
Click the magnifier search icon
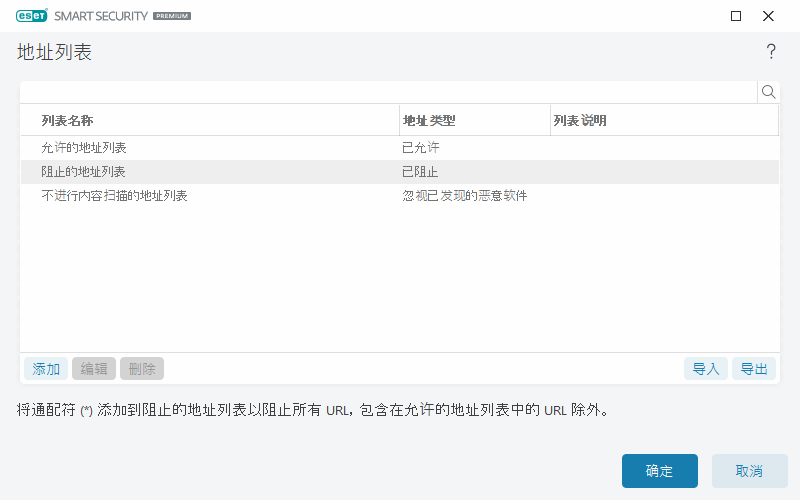tap(768, 92)
